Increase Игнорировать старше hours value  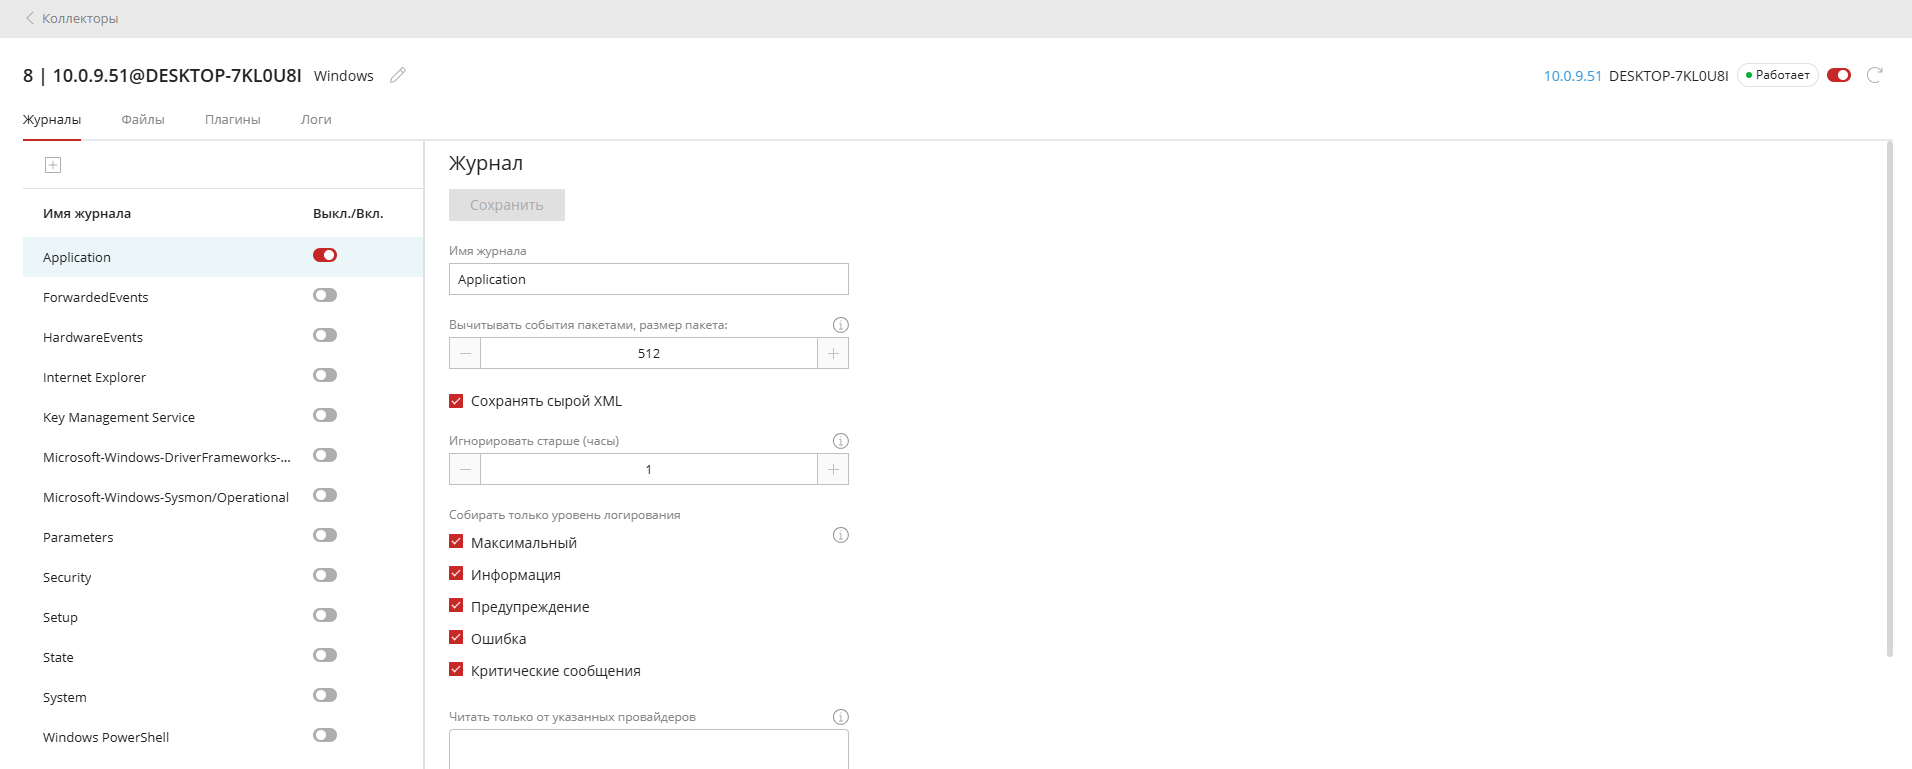pyautogui.click(x=833, y=469)
